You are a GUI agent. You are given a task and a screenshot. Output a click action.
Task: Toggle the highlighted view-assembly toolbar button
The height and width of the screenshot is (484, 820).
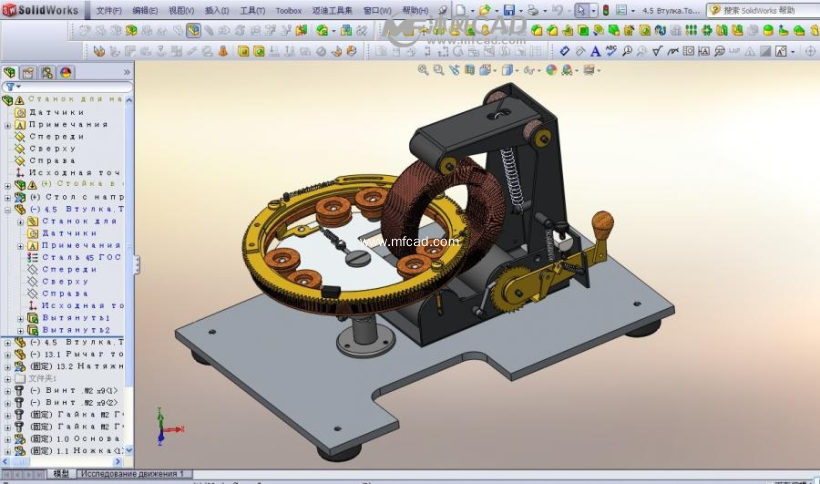(x=193, y=31)
